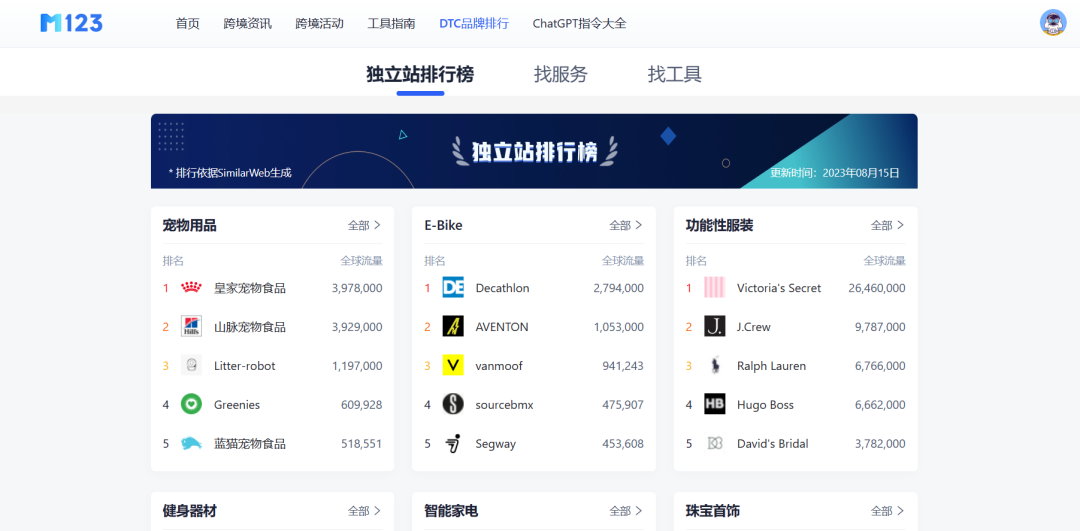Click the pink striped Victoria's Secret logo
Screen dimensions: 1080x531
714,288
